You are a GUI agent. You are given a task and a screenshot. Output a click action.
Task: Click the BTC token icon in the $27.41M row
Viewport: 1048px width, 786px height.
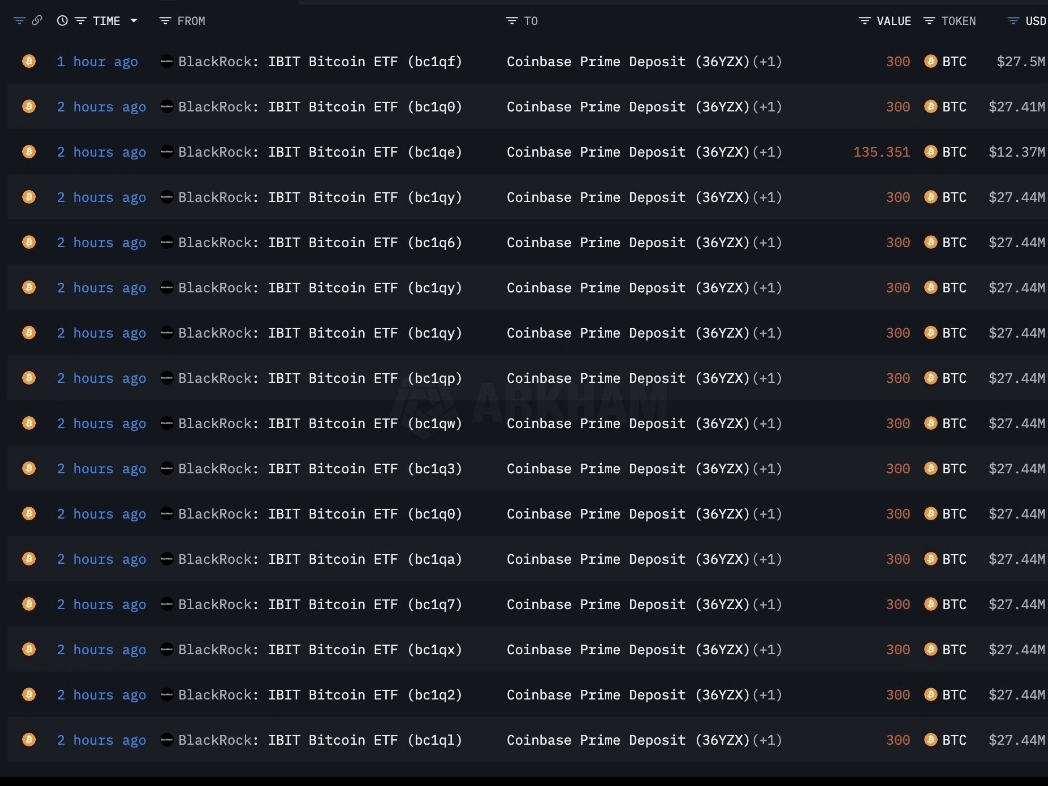pyautogui.click(x=930, y=106)
